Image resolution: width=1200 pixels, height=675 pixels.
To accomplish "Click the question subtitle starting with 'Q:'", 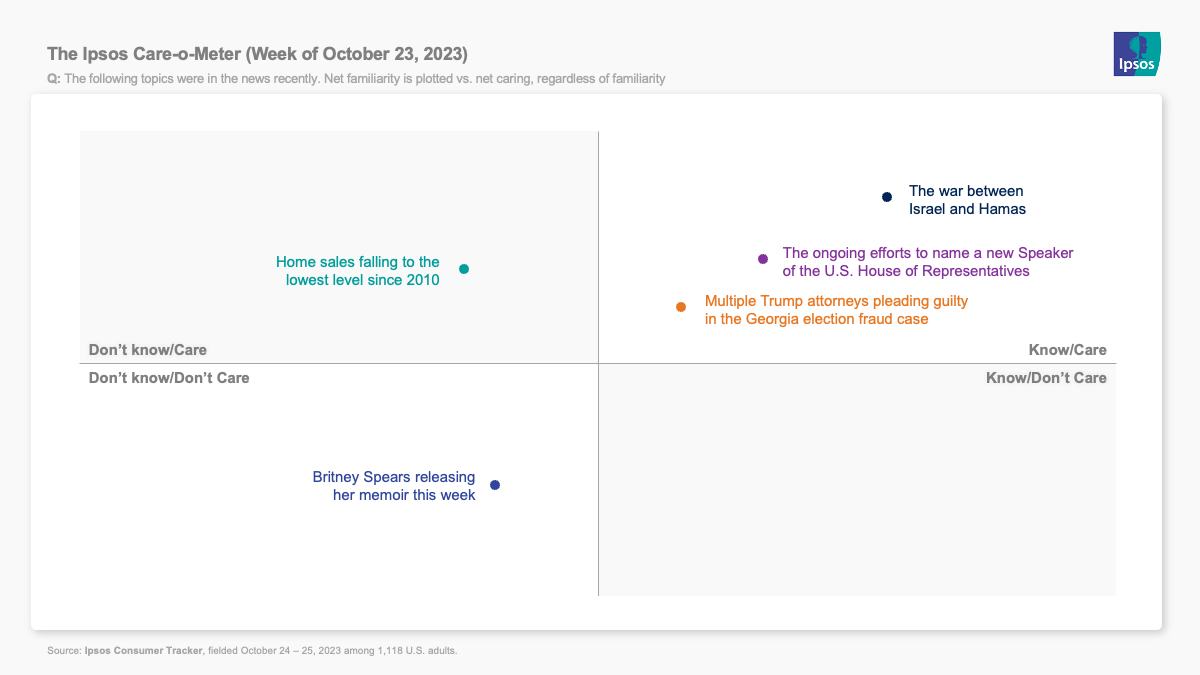I will pos(356,78).
